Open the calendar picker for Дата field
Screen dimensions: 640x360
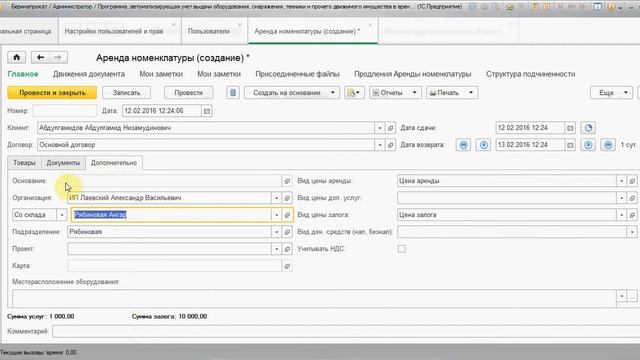tap(207, 111)
